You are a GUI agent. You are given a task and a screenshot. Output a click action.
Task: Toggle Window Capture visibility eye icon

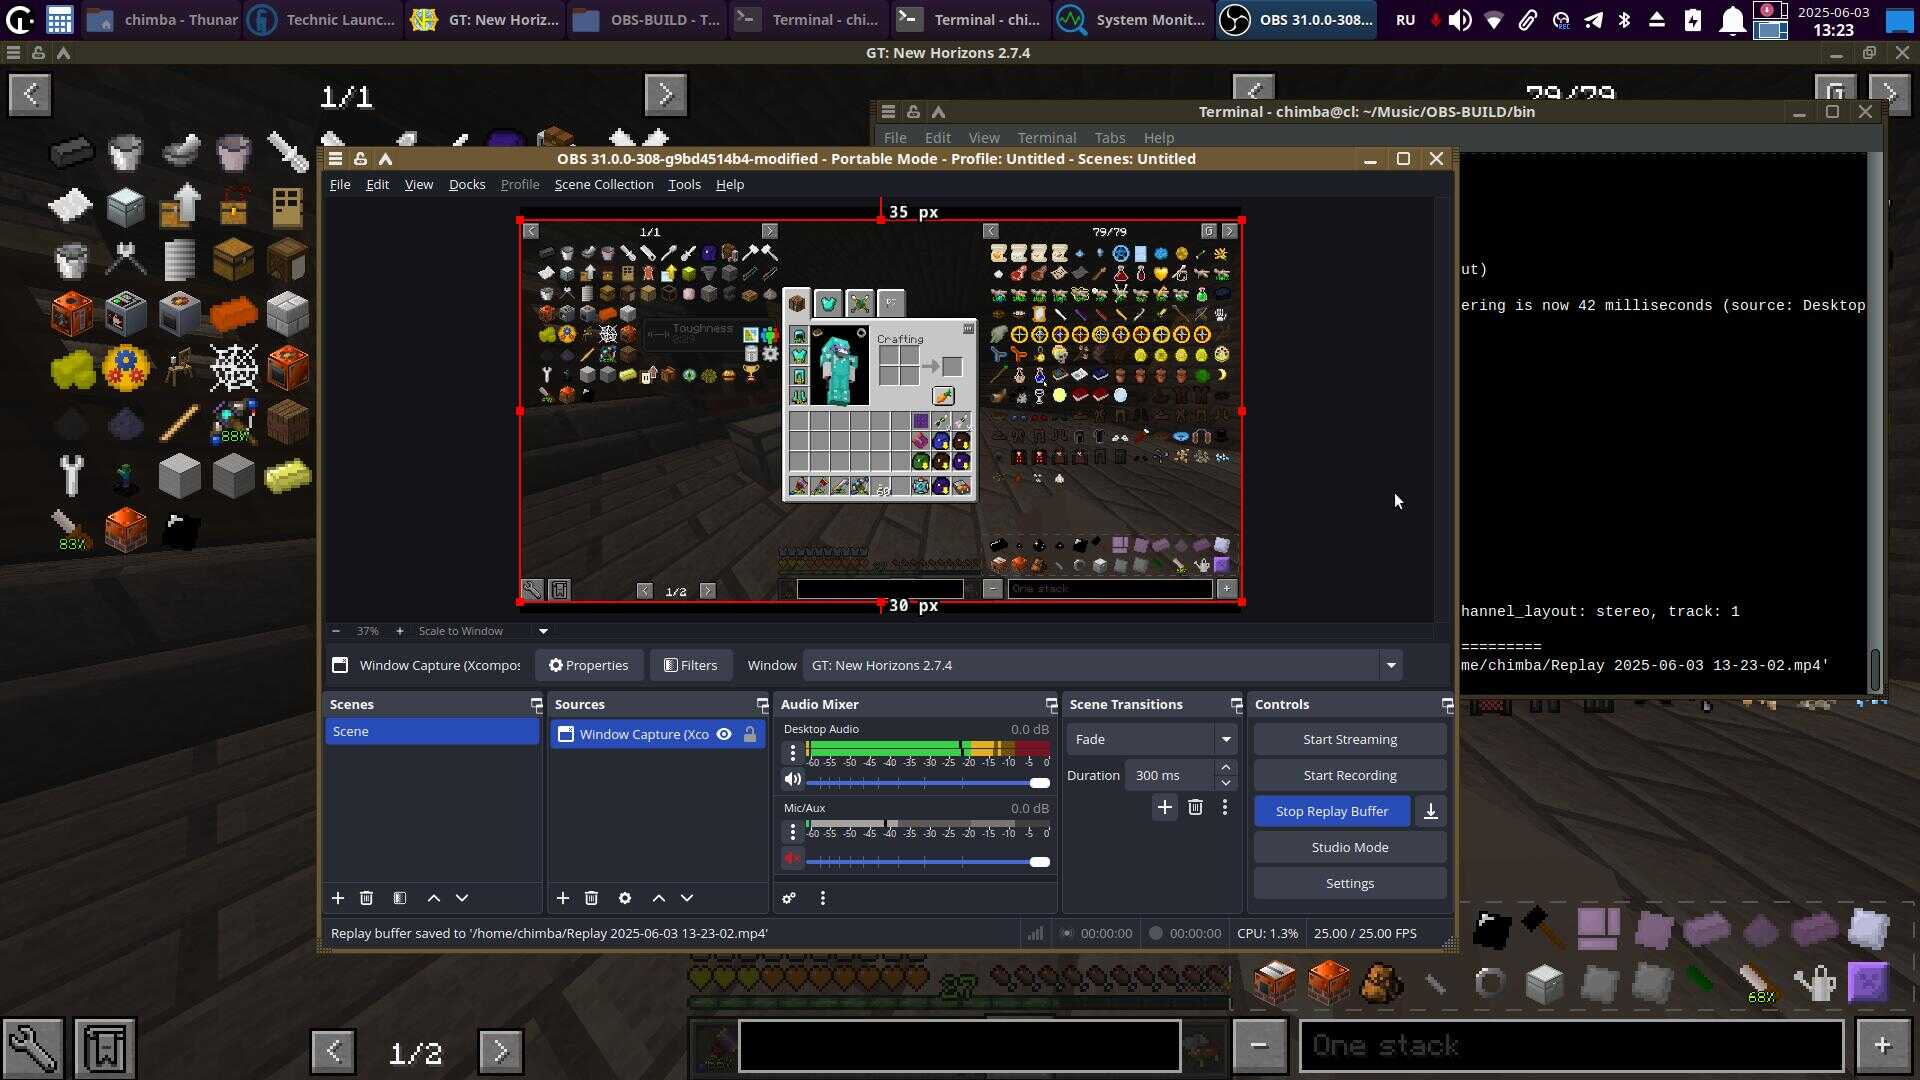pos(724,734)
